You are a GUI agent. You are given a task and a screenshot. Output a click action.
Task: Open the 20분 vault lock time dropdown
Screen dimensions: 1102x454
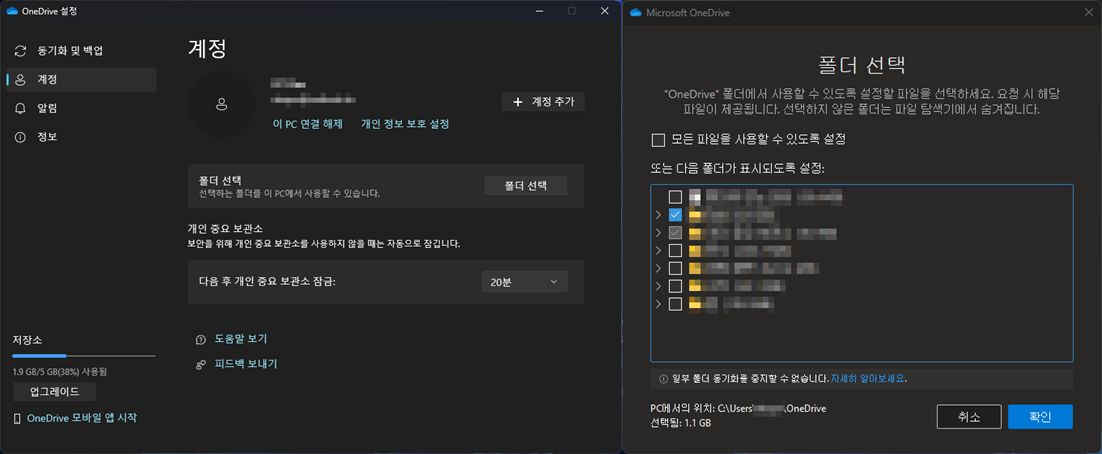point(525,282)
